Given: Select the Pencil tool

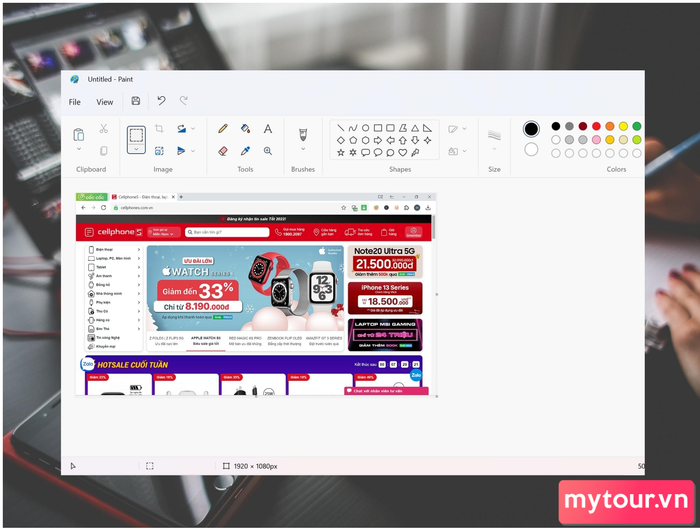Looking at the screenshot, I should [x=223, y=129].
